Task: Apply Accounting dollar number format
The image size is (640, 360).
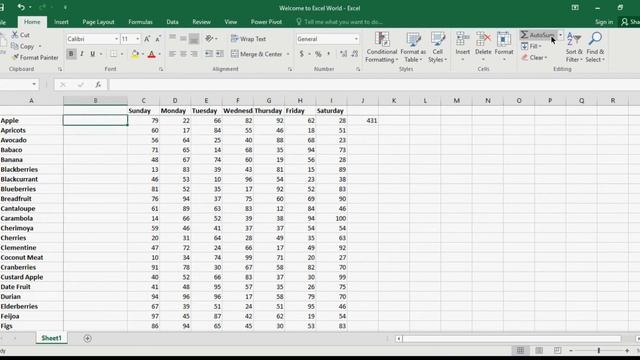Action: [302, 54]
